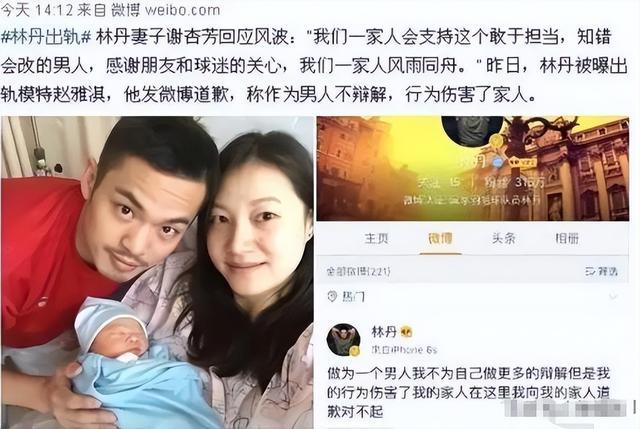
Task: Switch to the 主页 tab
Action: pyautogui.click(x=376, y=238)
